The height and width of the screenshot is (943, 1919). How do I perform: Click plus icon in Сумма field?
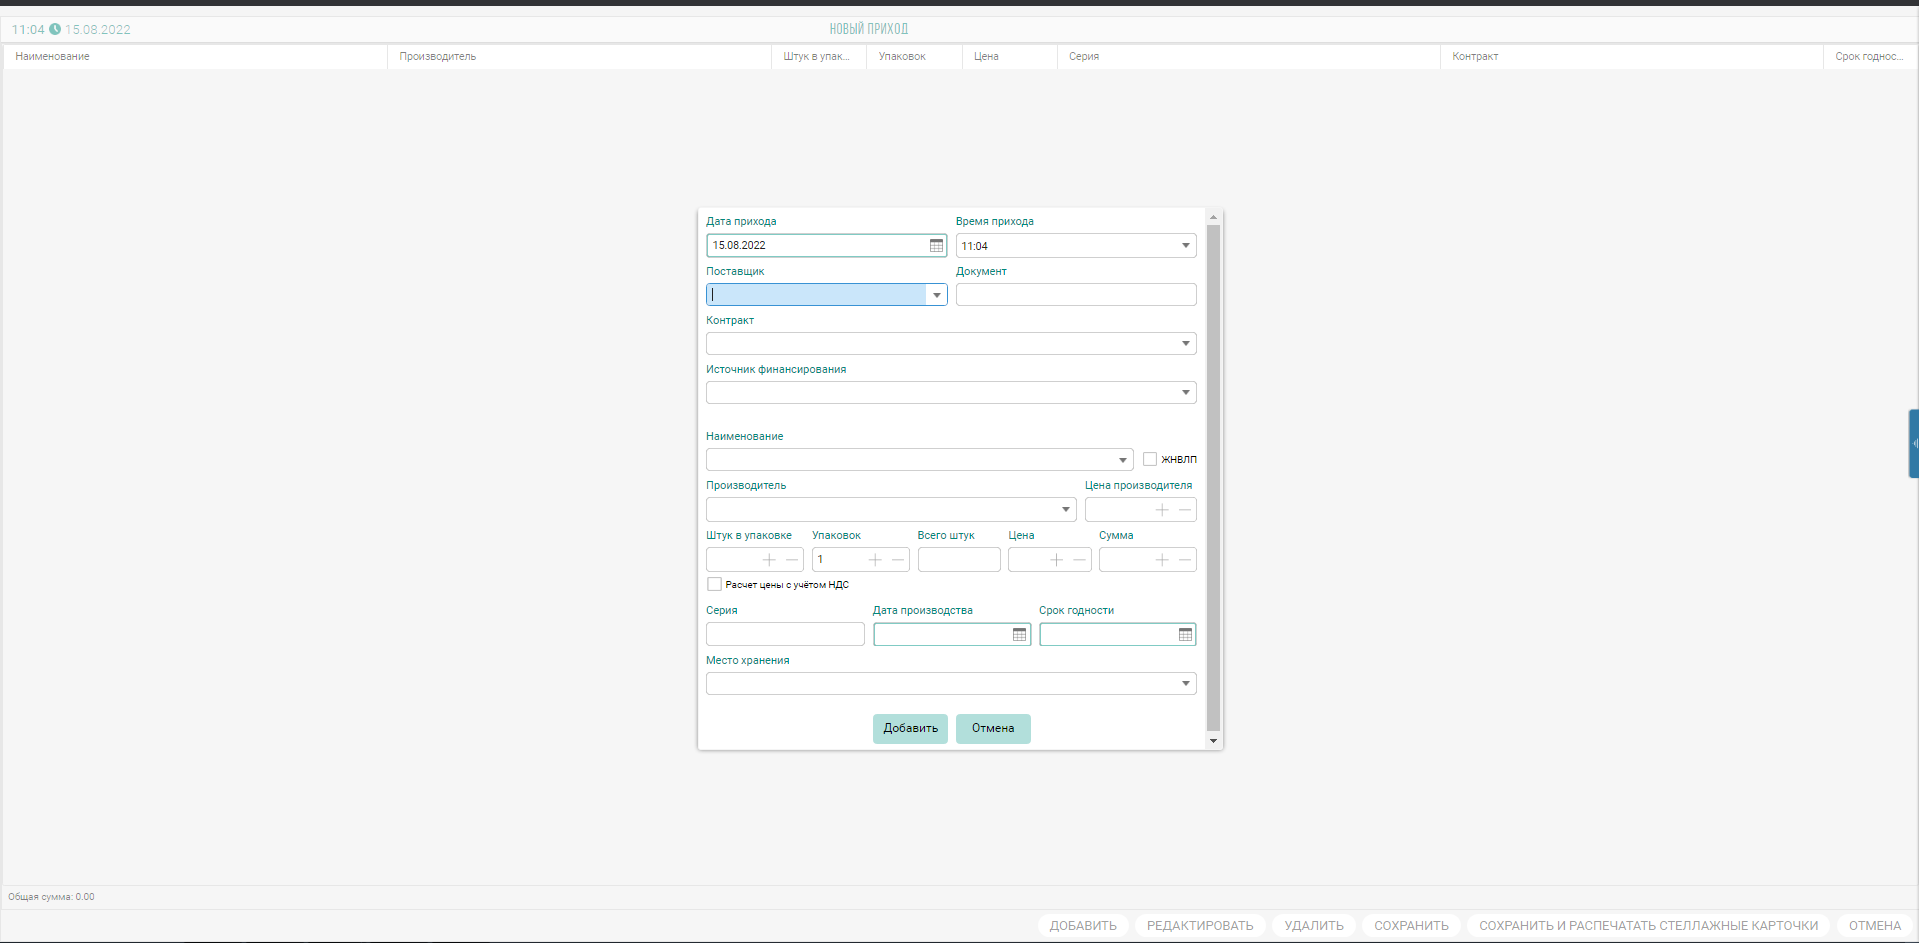tap(1162, 560)
